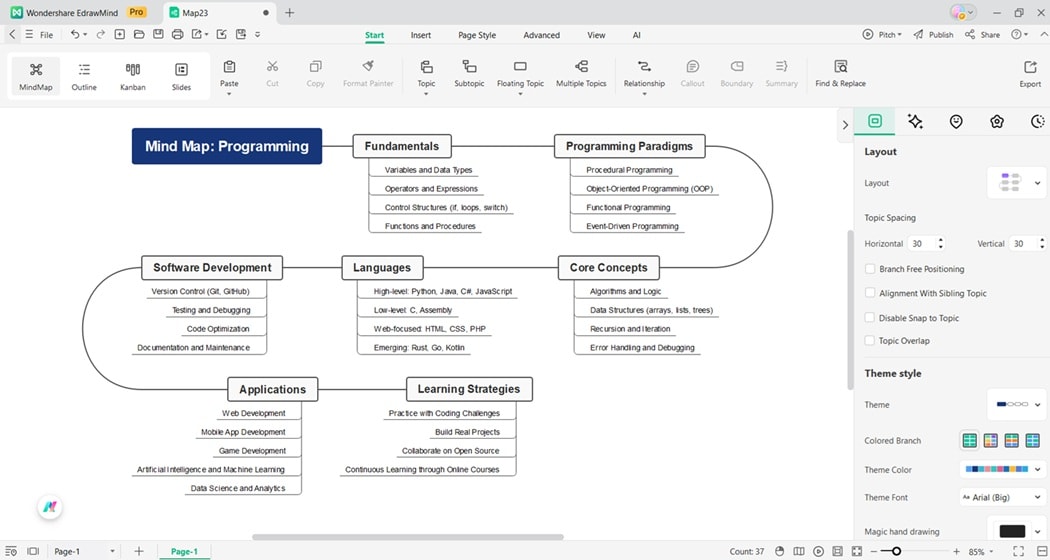Open the Theme dropdown
Screen dimensions: 1050x560
point(1017,405)
